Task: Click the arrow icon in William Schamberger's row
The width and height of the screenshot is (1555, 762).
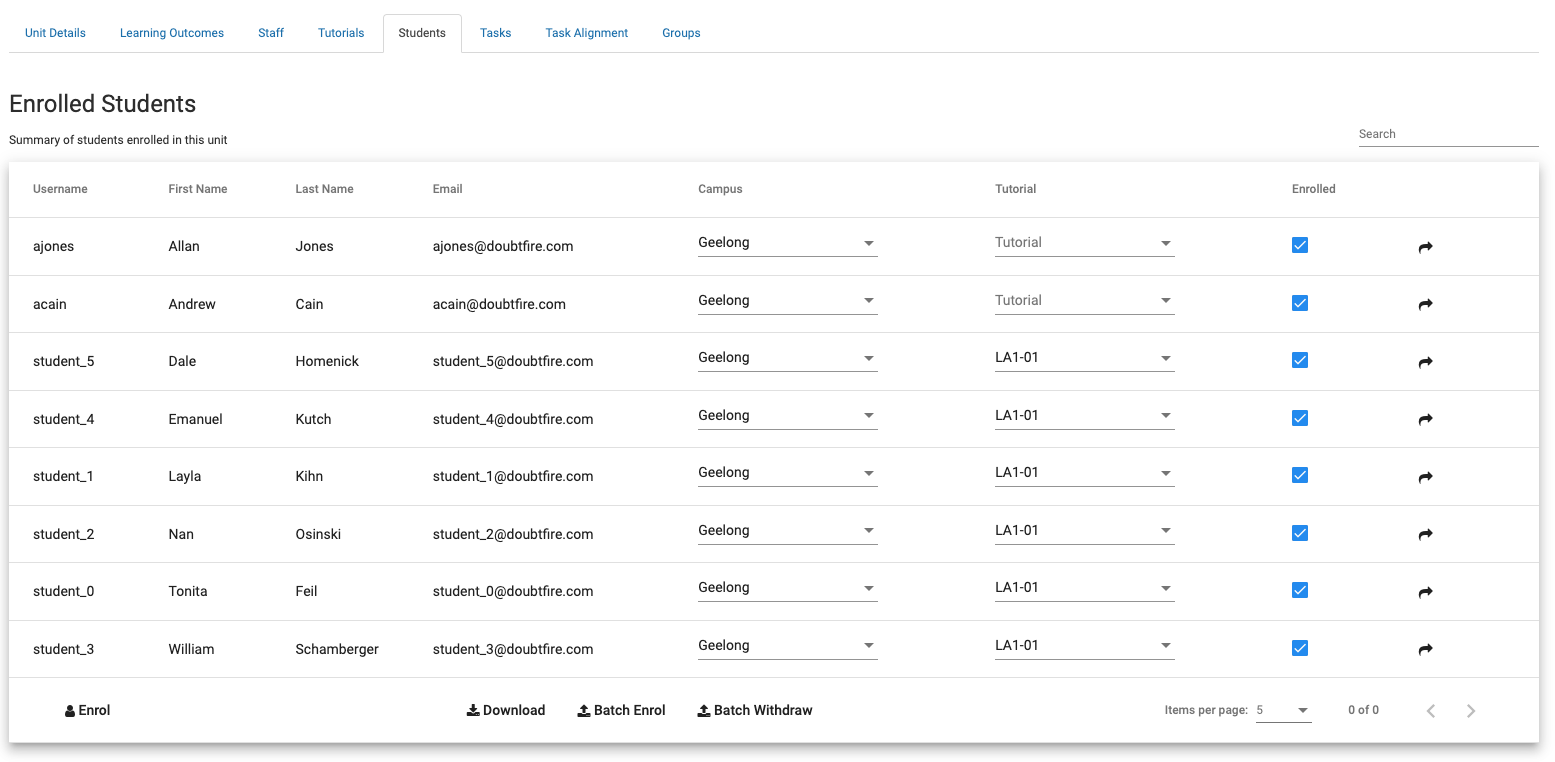Action: (x=1425, y=650)
